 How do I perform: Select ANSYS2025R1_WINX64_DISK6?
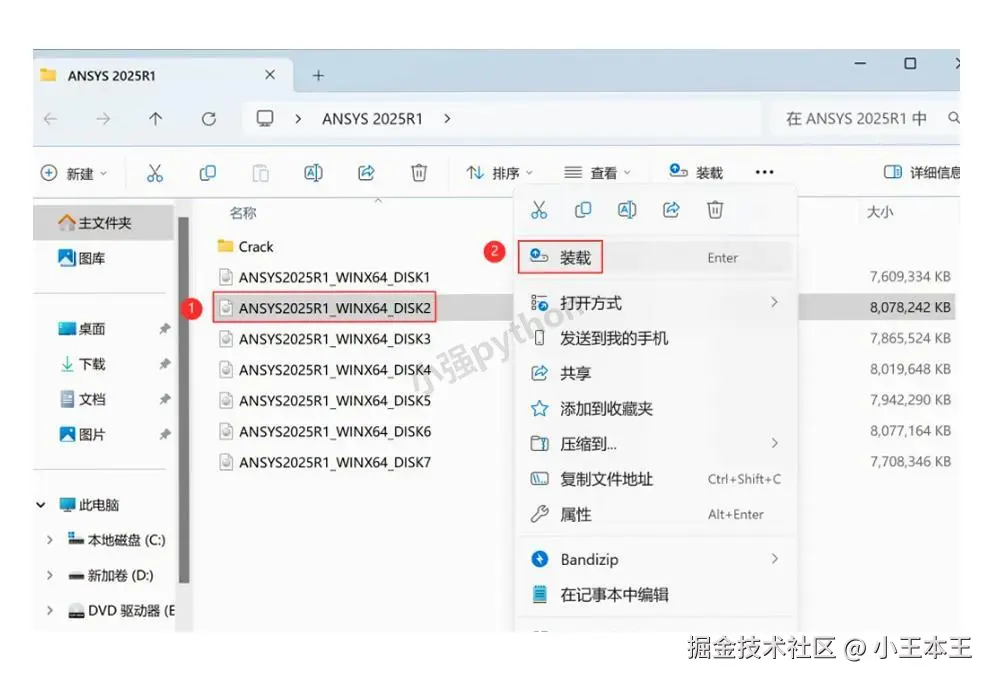pos(325,432)
